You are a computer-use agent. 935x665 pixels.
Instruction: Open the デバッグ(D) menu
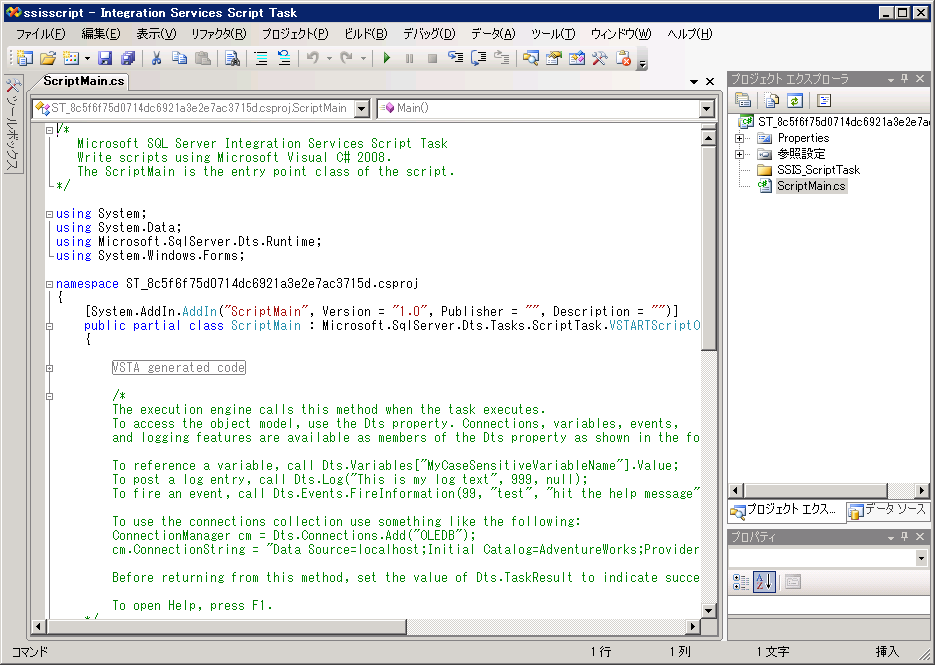point(429,34)
